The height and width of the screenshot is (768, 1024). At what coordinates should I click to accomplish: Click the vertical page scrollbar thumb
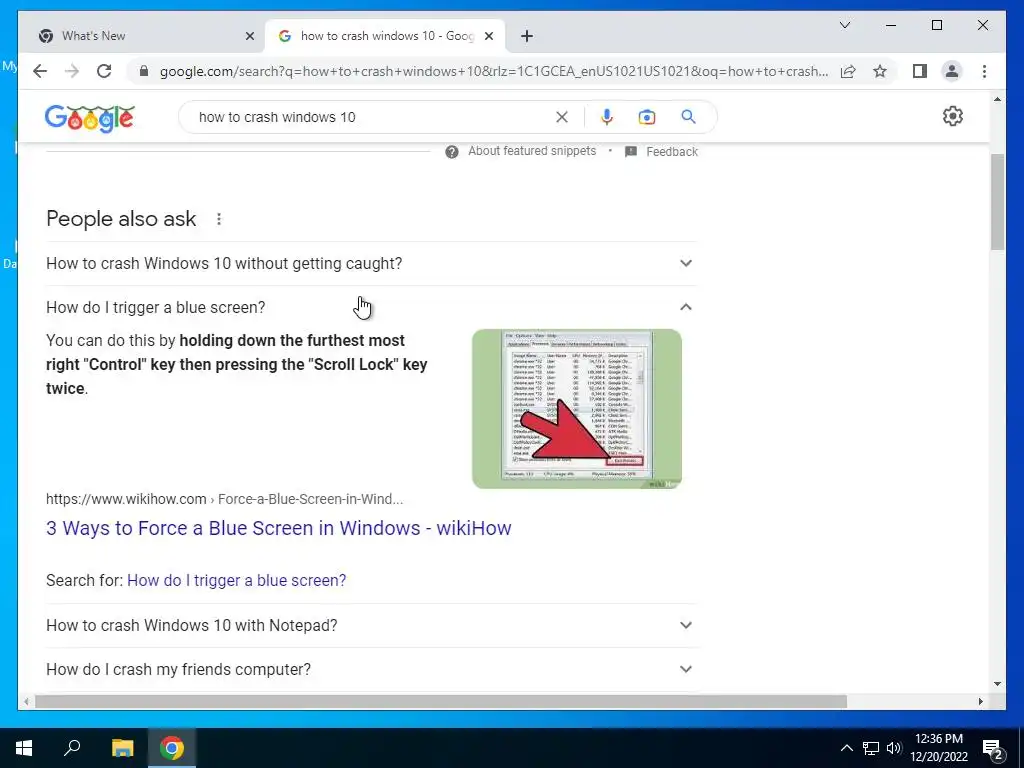[x=997, y=202]
